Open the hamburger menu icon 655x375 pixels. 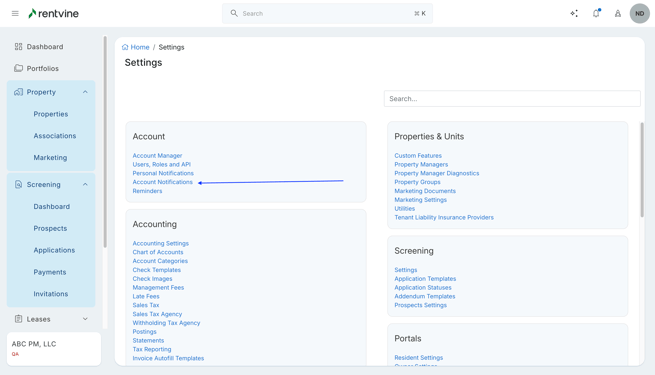click(x=15, y=13)
